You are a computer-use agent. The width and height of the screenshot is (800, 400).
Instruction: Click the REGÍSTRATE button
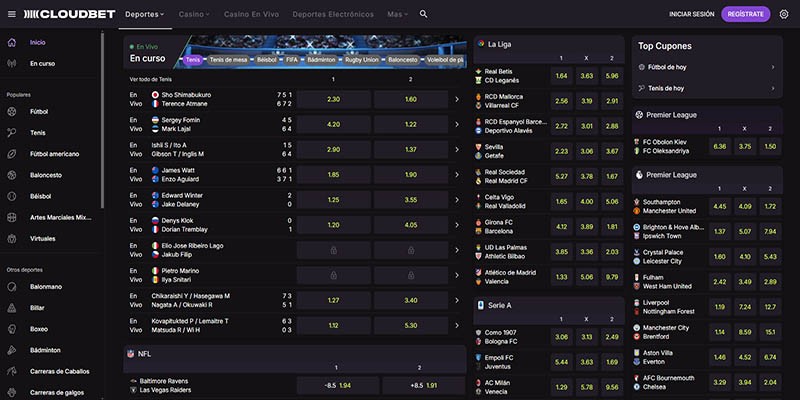(x=745, y=14)
